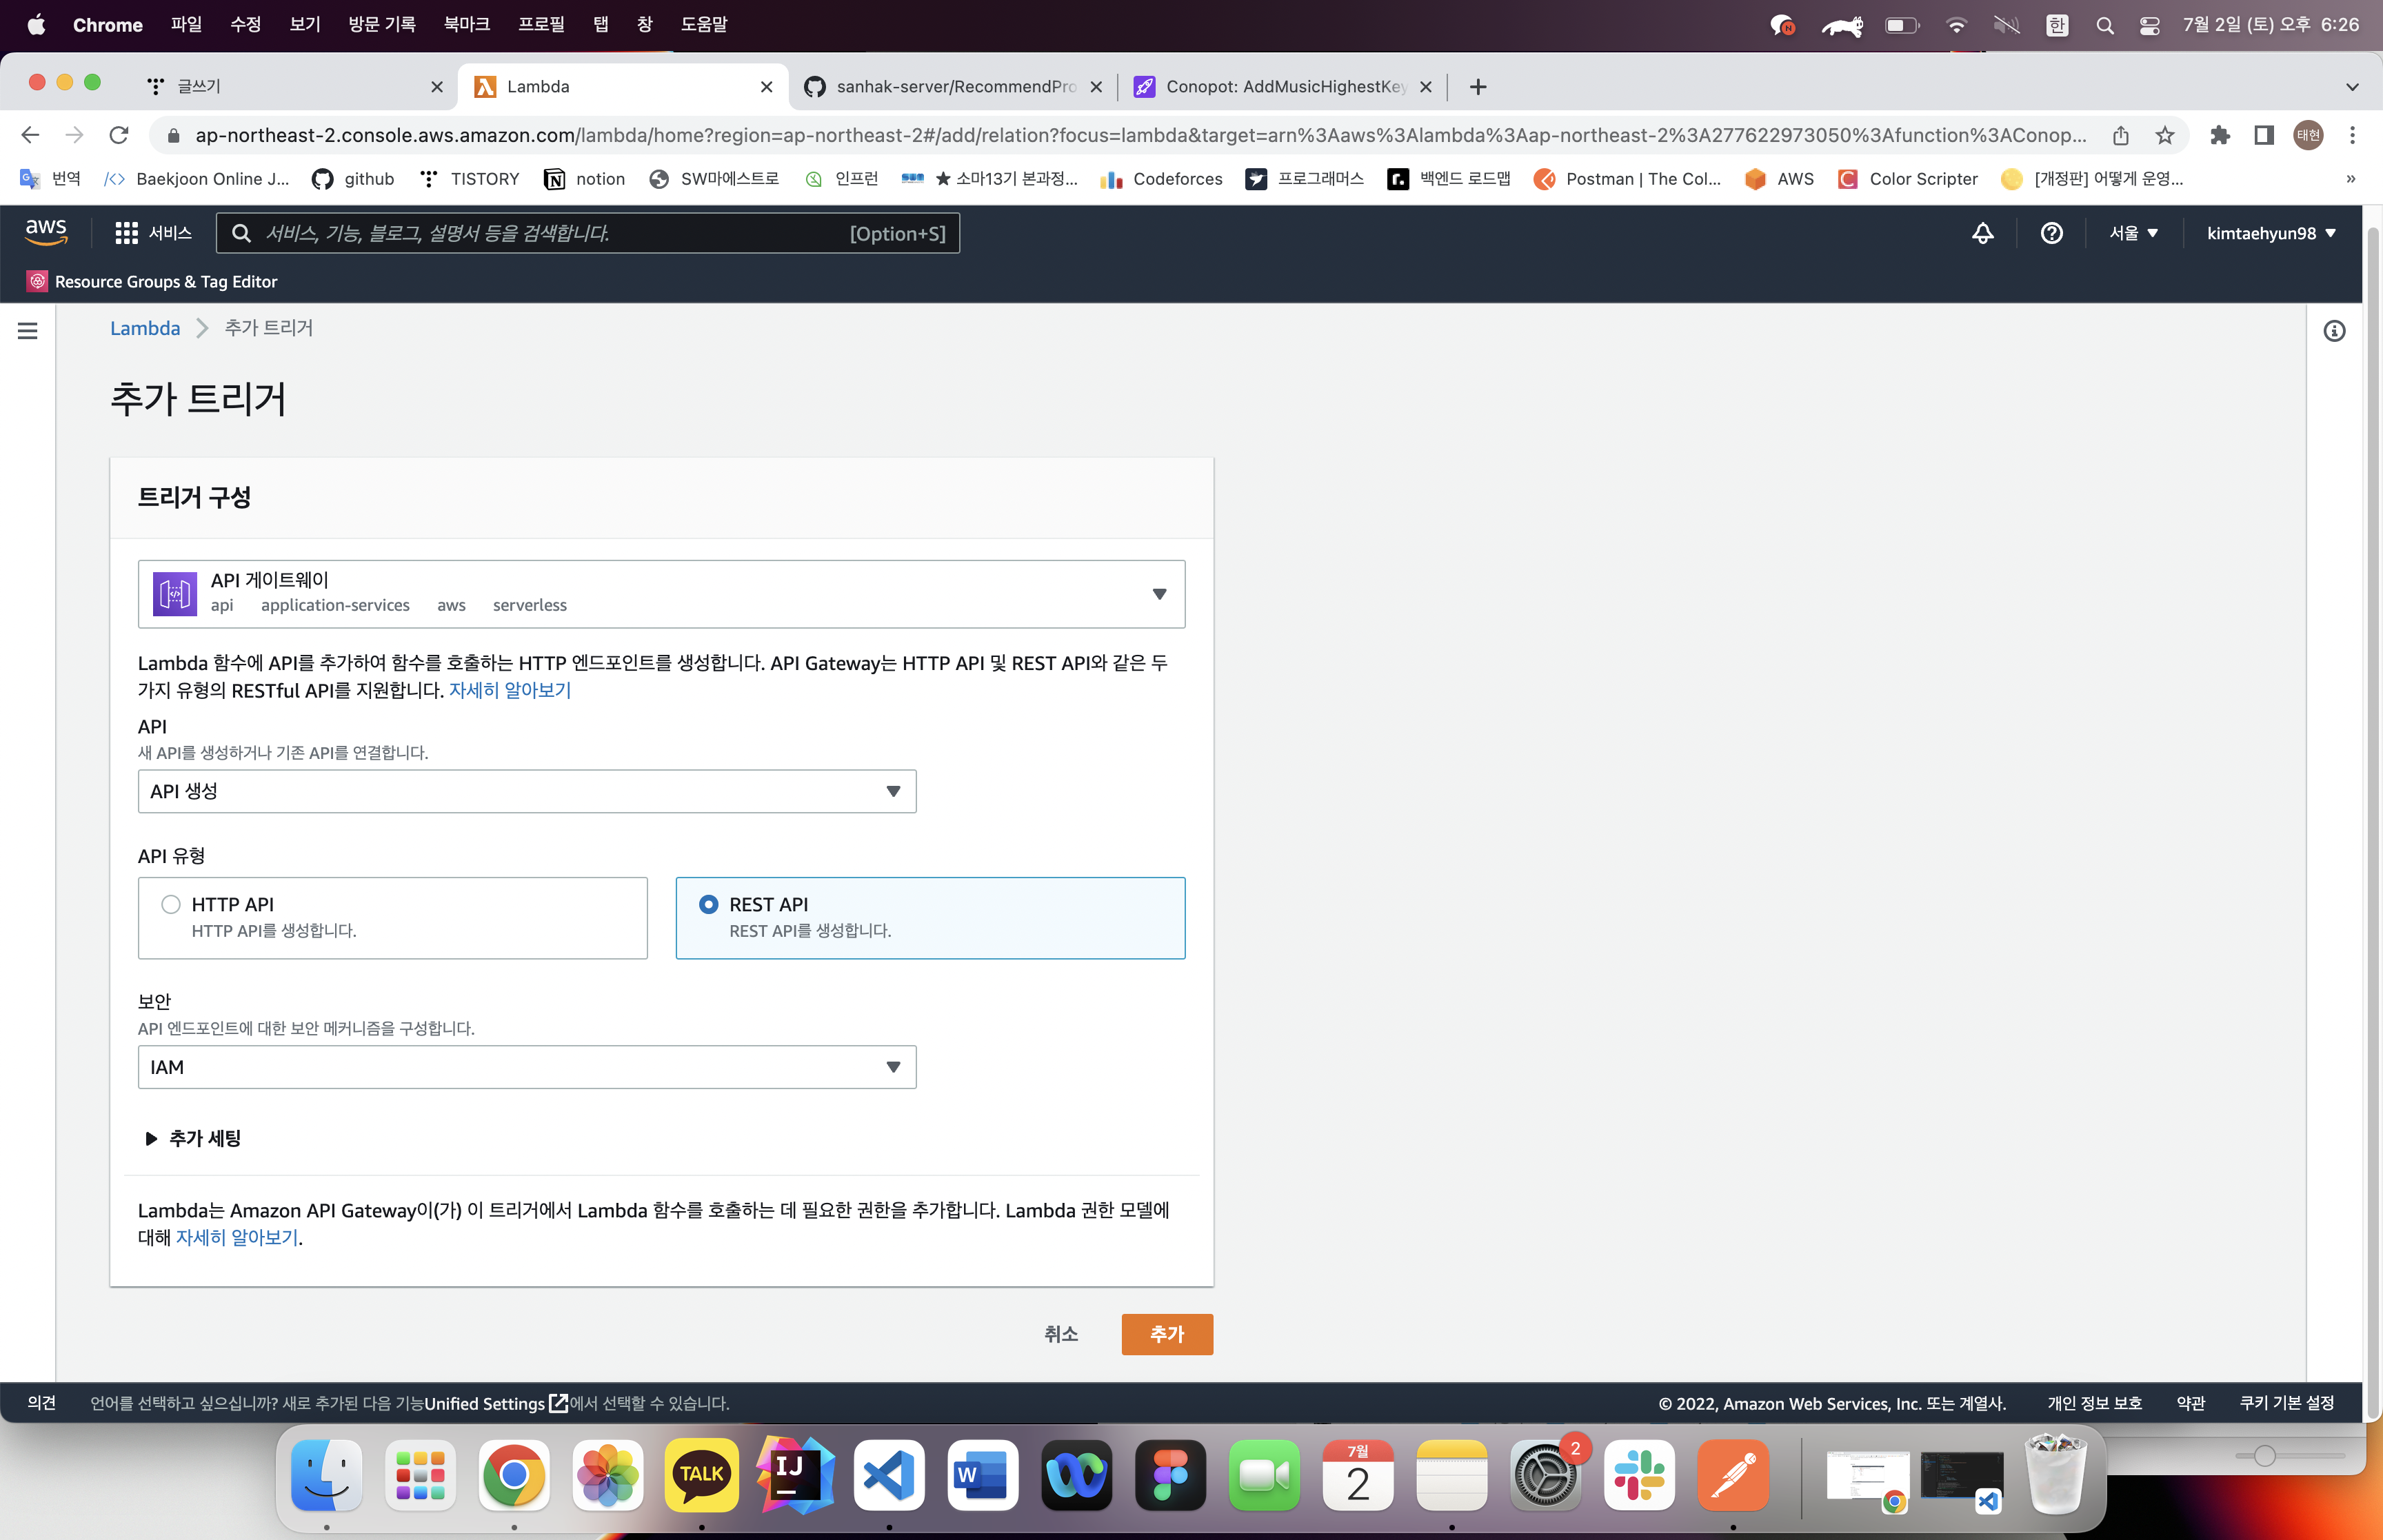Open the API Gateway trigger source dropdown
The width and height of the screenshot is (2383, 1540).
coord(661,594)
